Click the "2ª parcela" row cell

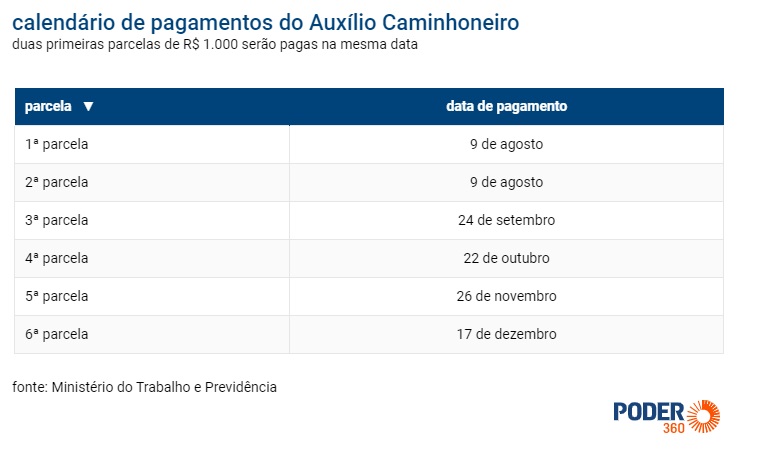pos(57,182)
